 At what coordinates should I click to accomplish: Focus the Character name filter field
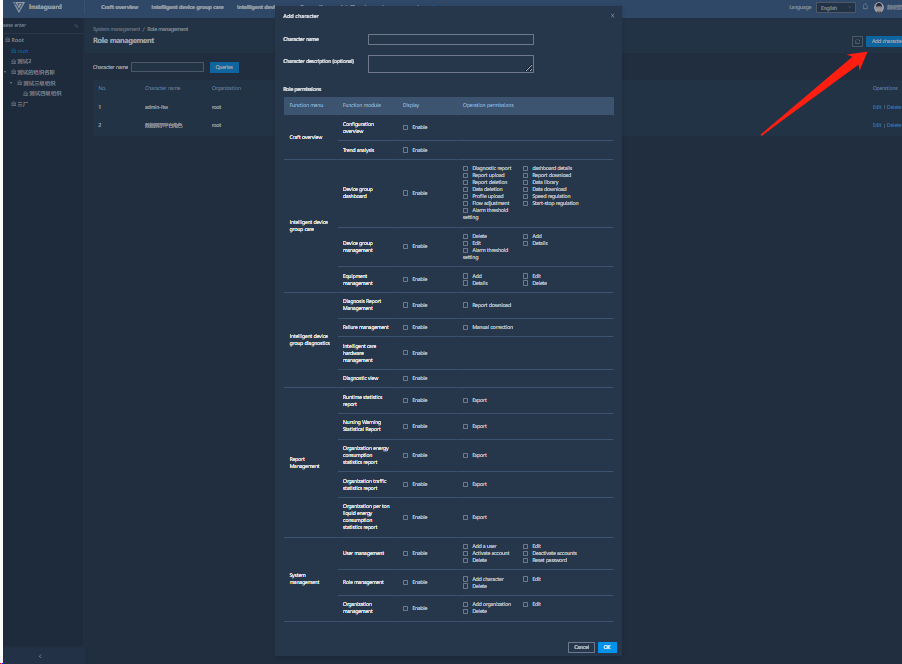(167, 67)
